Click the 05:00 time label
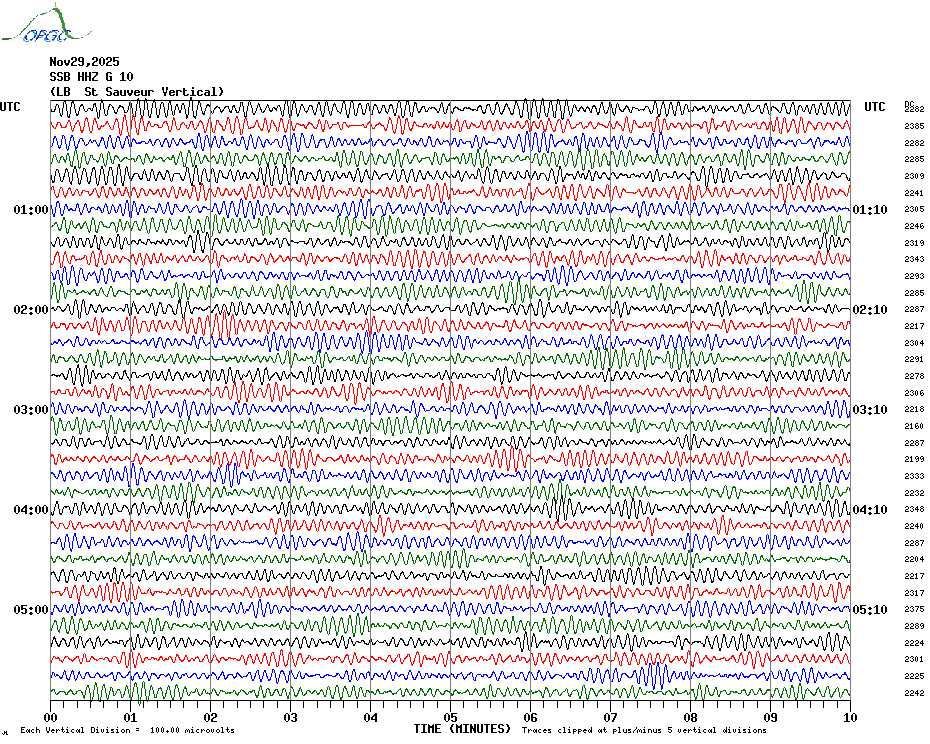The width and height of the screenshot is (930, 744). [31, 610]
